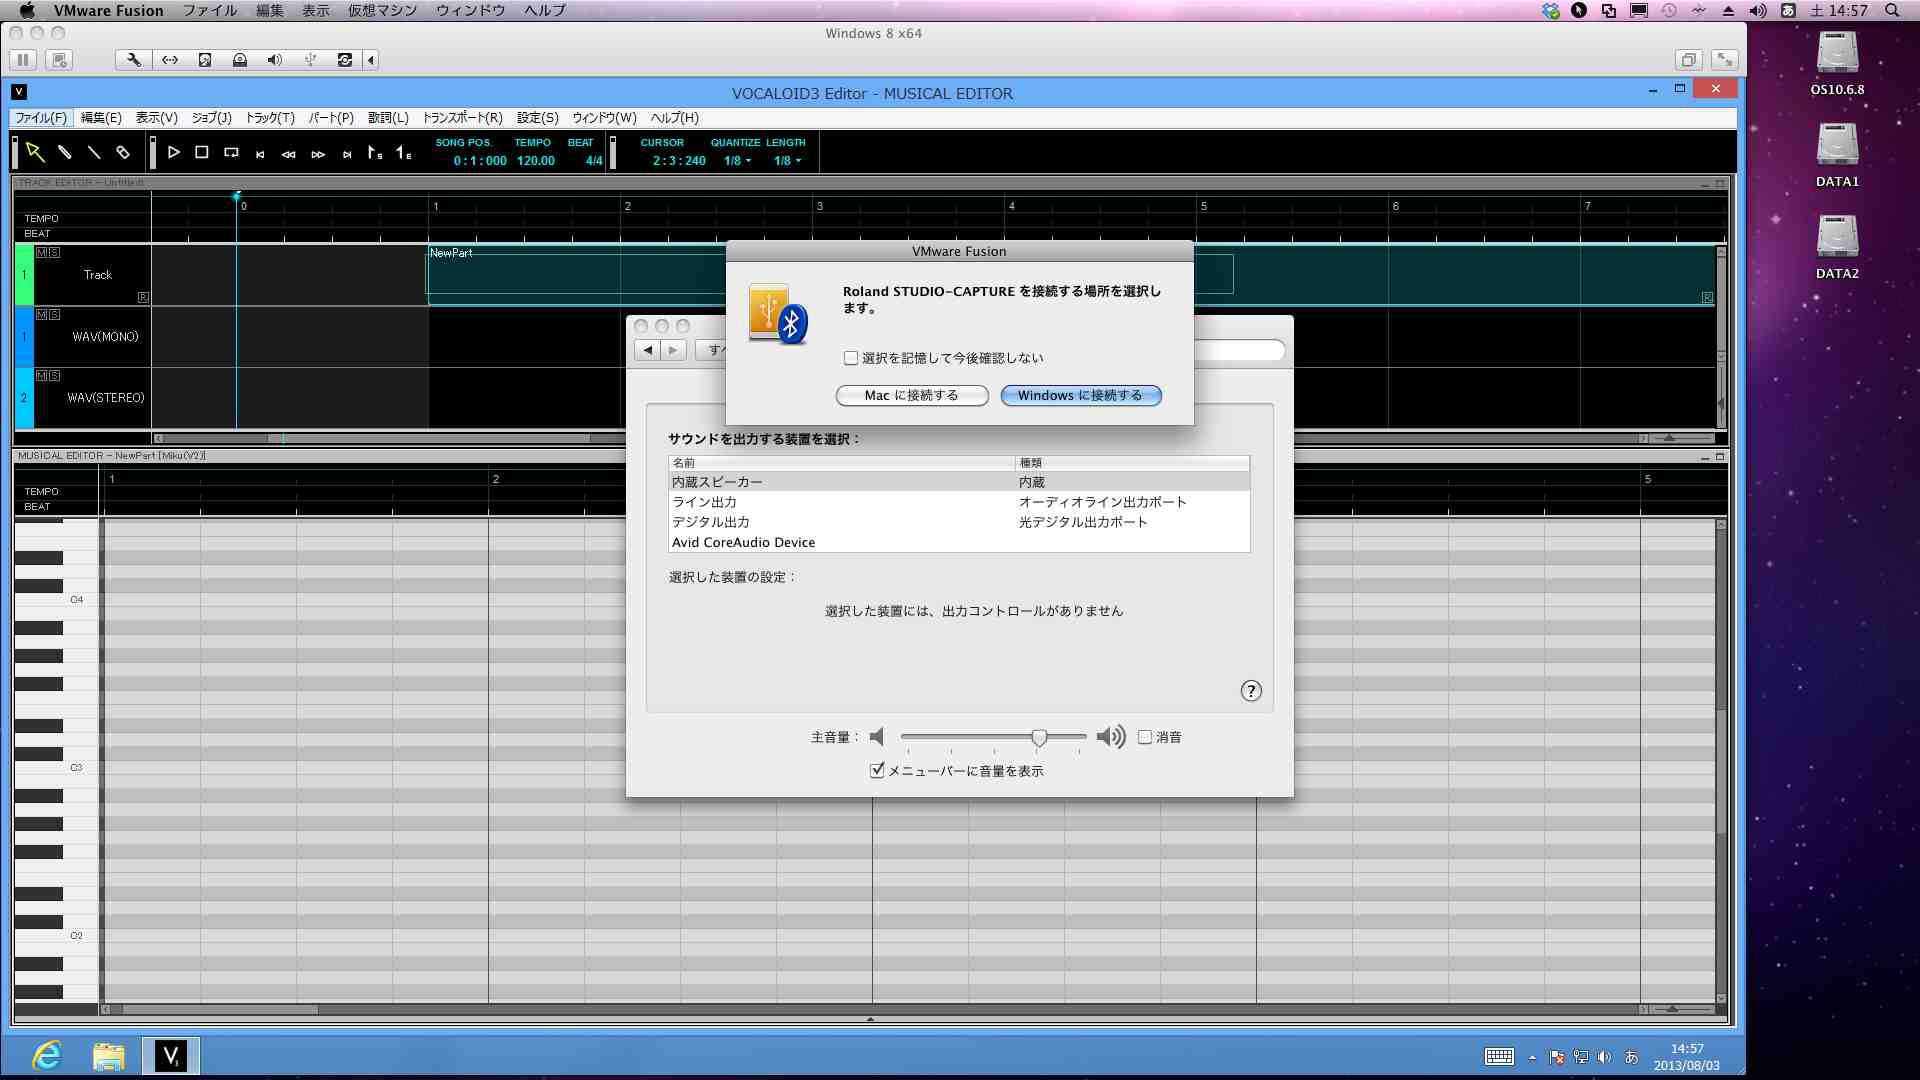This screenshot has height=1080, width=1920.
Task: Click VMware sync/sharing icon in toolbar
Action: click(x=345, y=60)
